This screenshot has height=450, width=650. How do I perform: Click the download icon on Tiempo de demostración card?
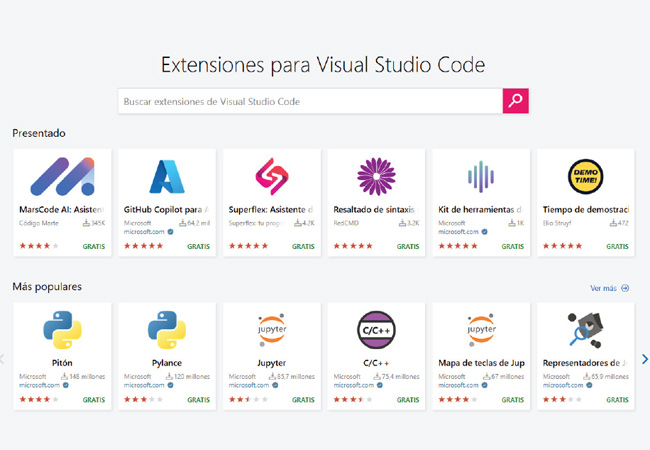point(613,223)
